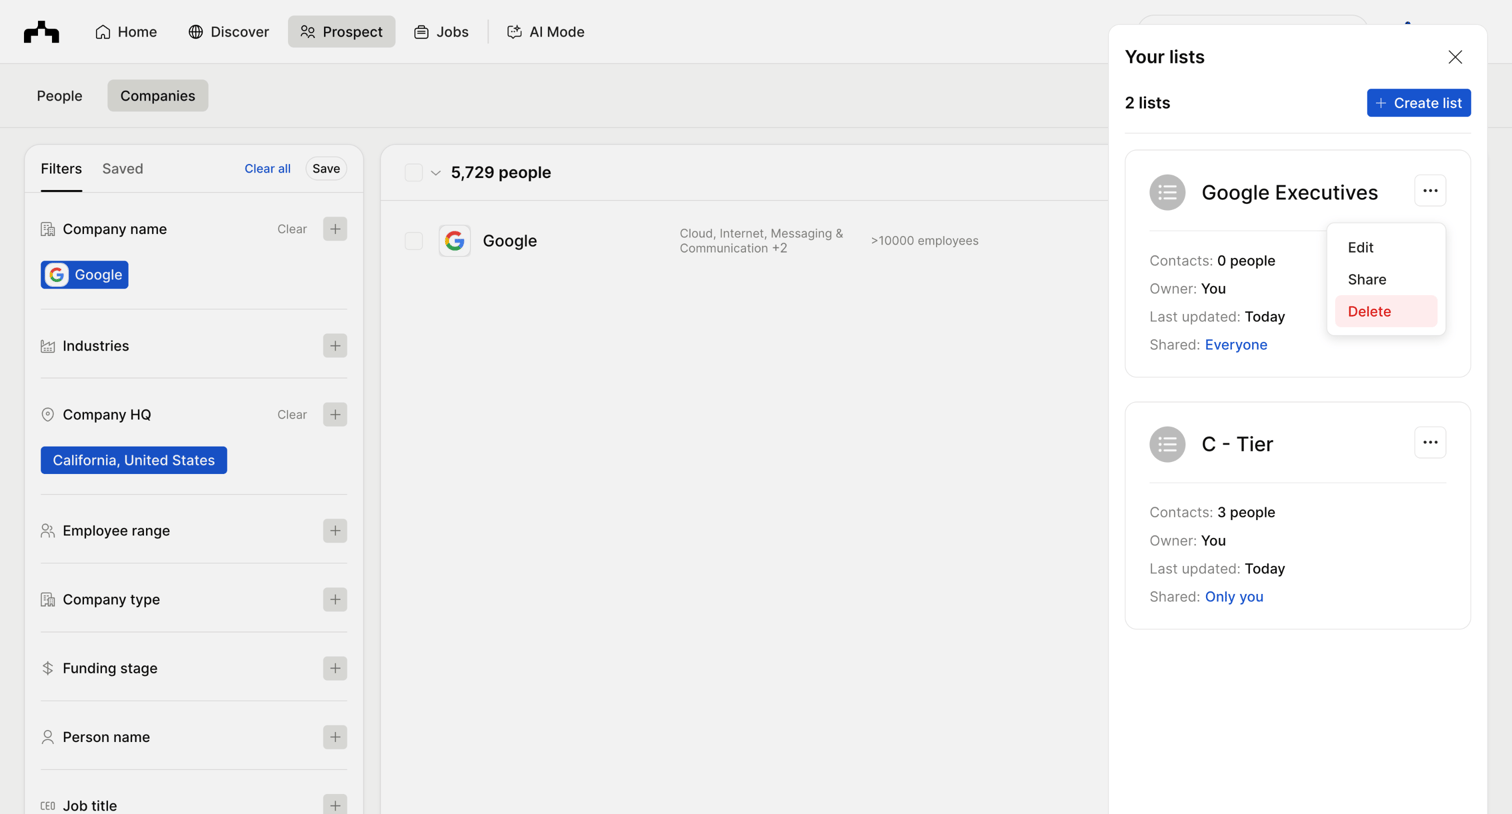Switch to AI Mode
This screenshot has width=1512, height=814.
point(545,32)
